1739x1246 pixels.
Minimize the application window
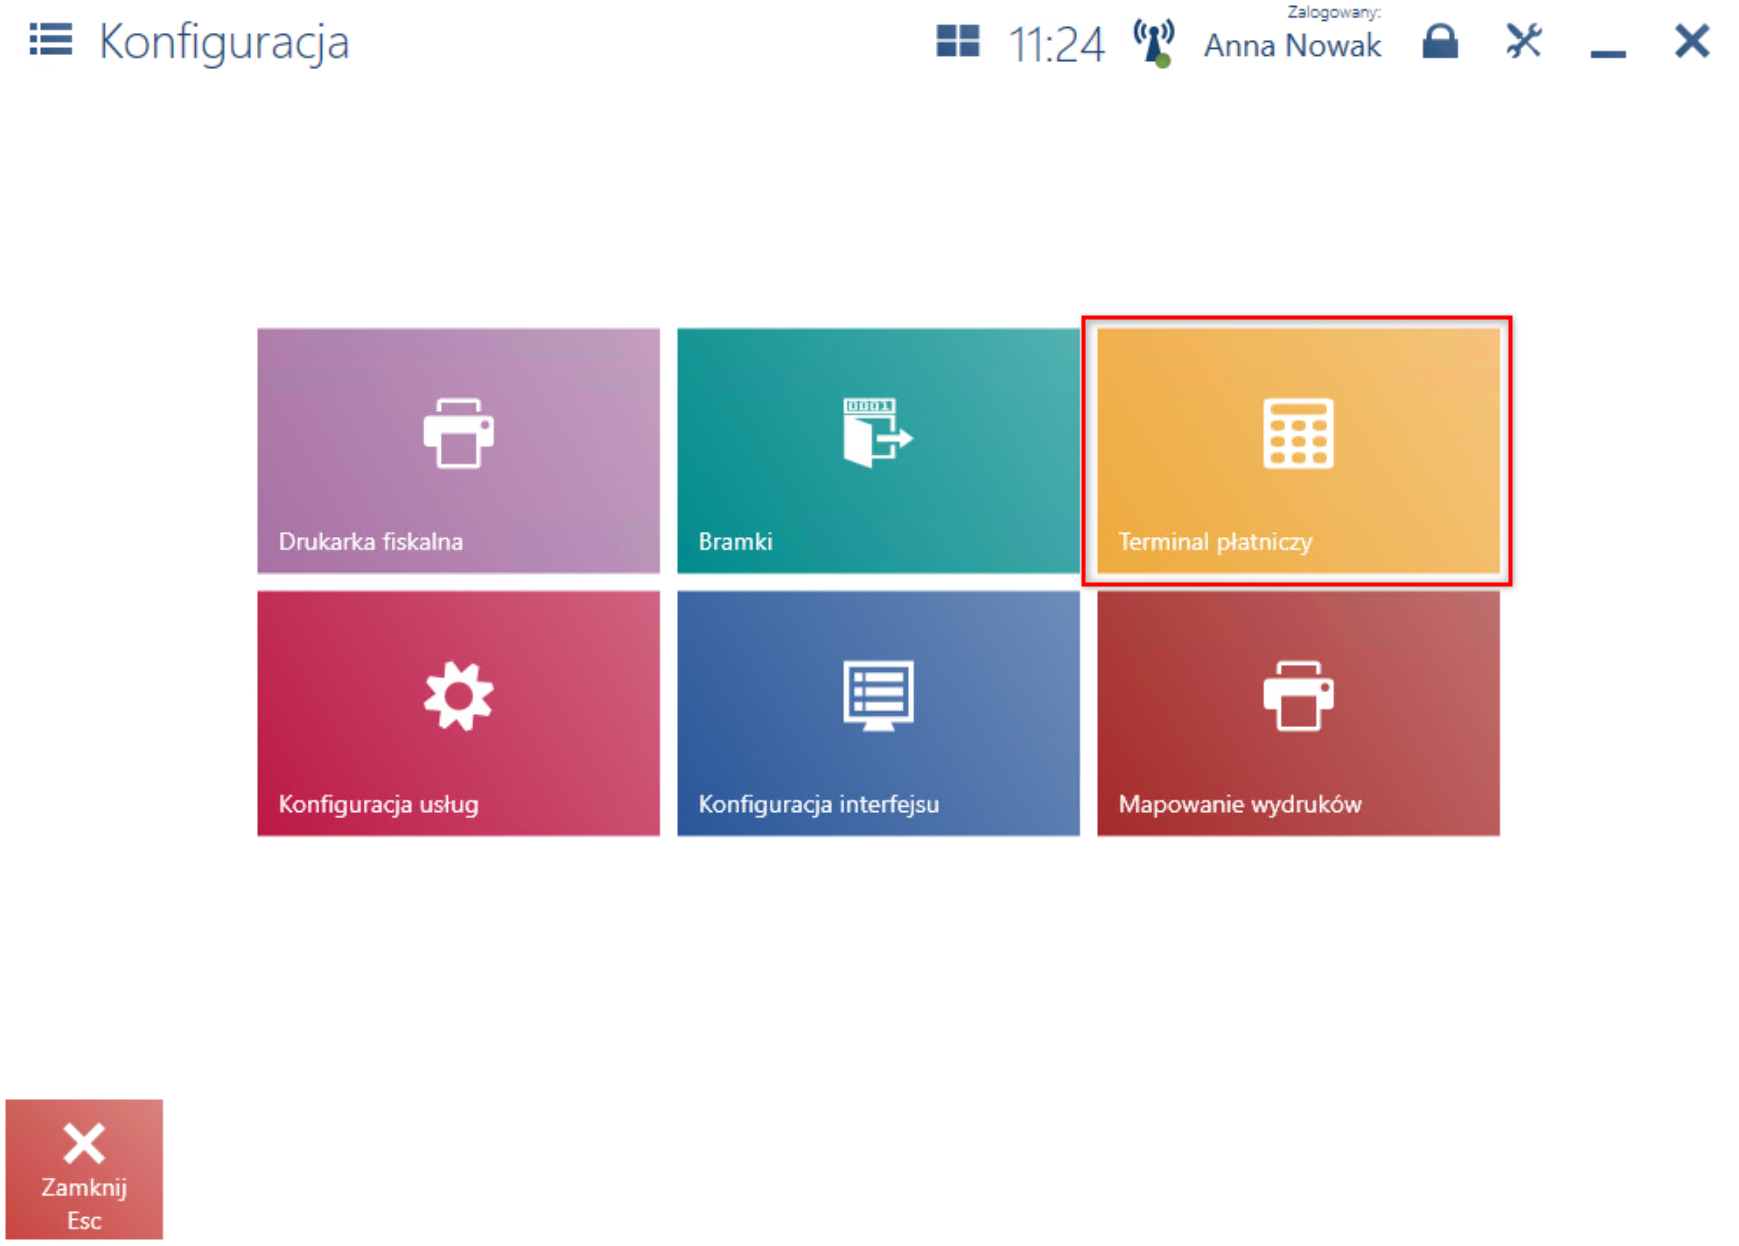[x=1608, y=53]
